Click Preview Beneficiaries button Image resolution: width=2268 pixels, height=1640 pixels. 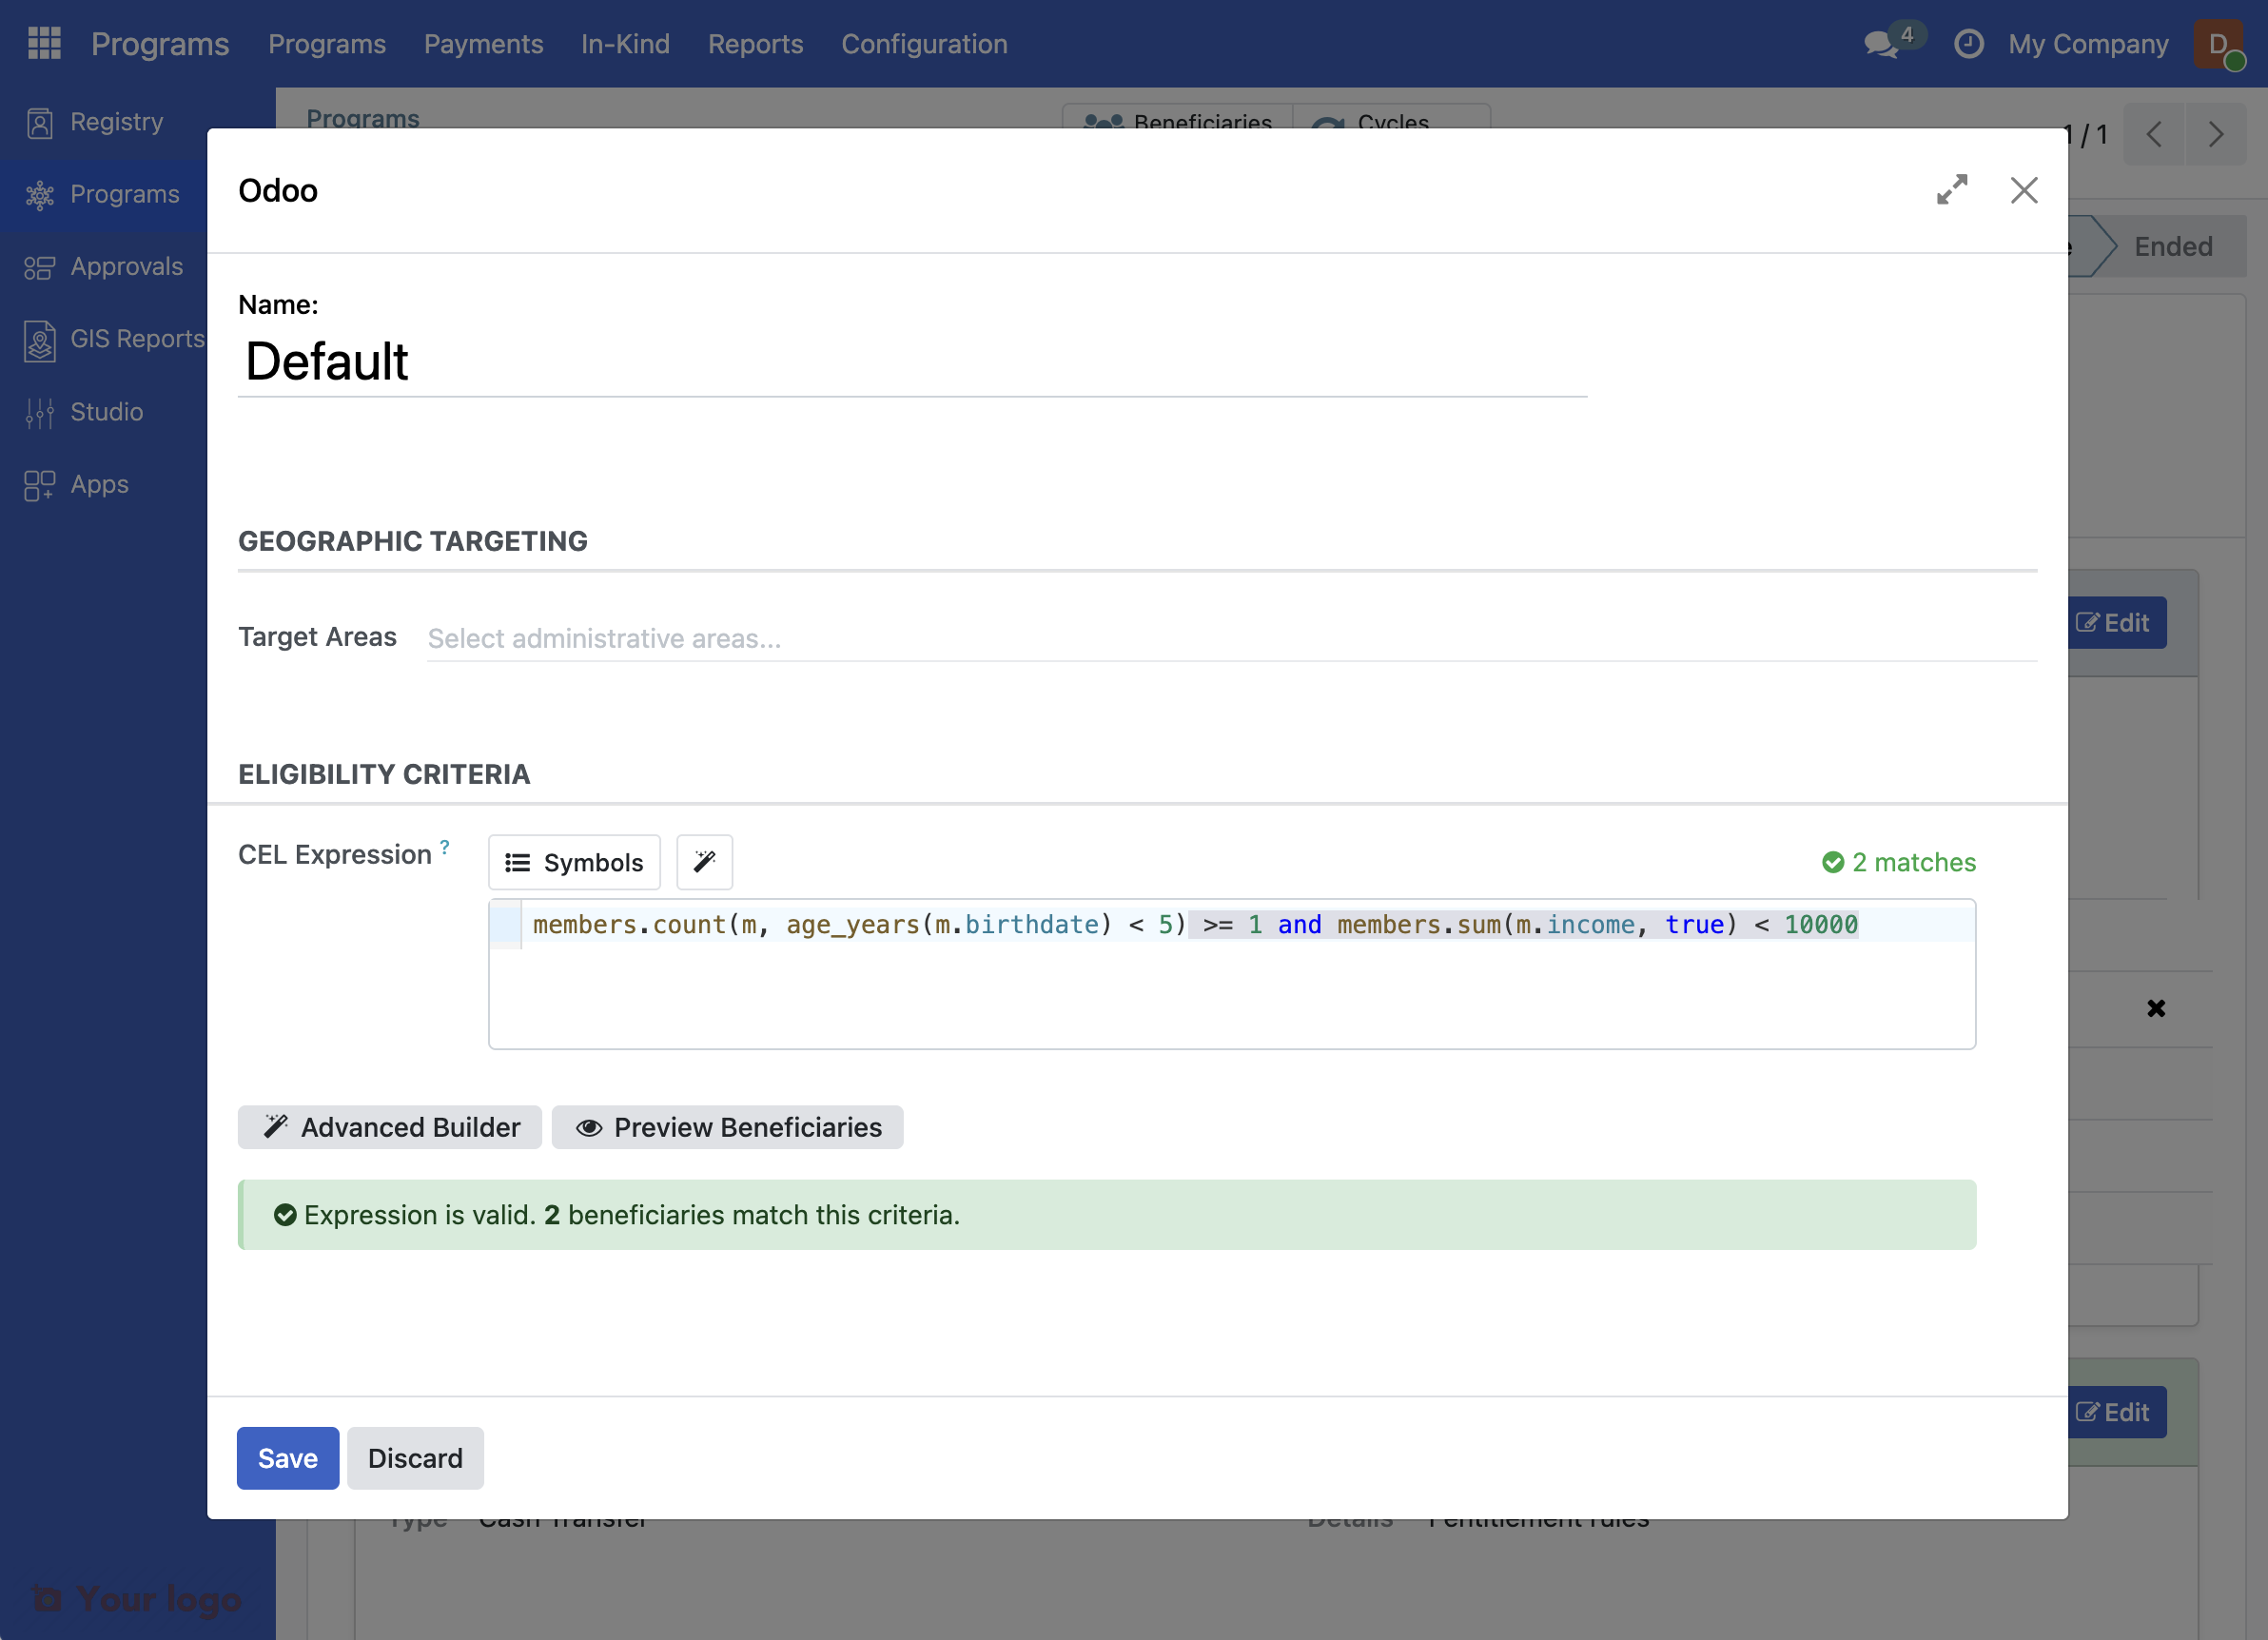[727, 1127]
